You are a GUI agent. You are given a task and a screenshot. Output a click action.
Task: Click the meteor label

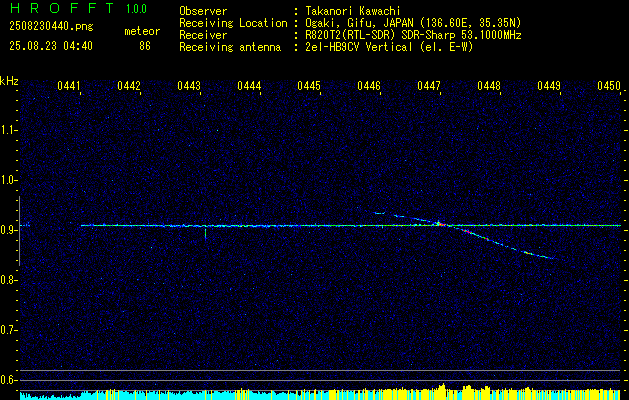point(142,31)
